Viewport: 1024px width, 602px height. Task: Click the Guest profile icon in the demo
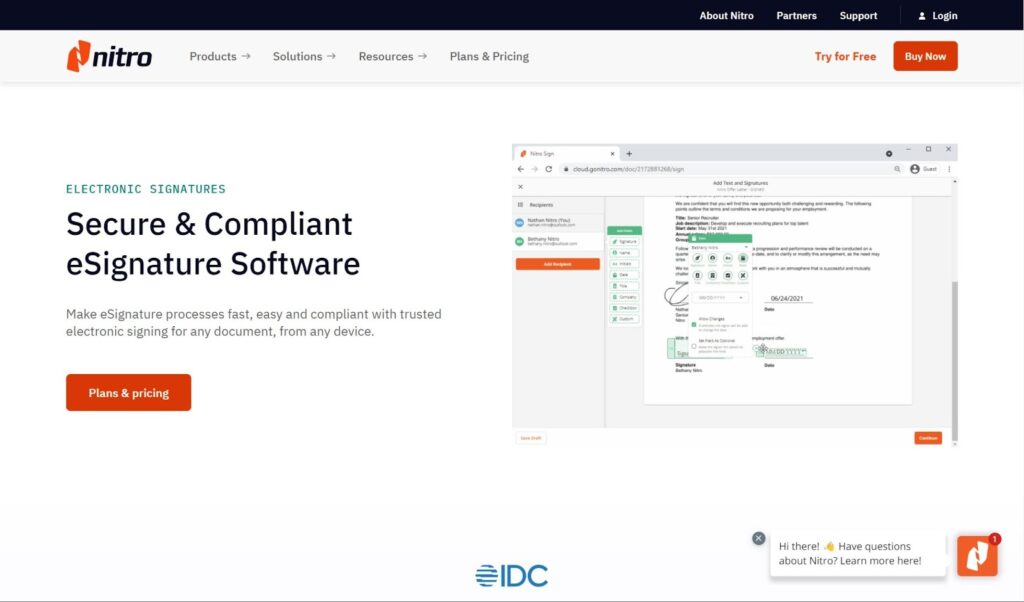pos(914,169)
